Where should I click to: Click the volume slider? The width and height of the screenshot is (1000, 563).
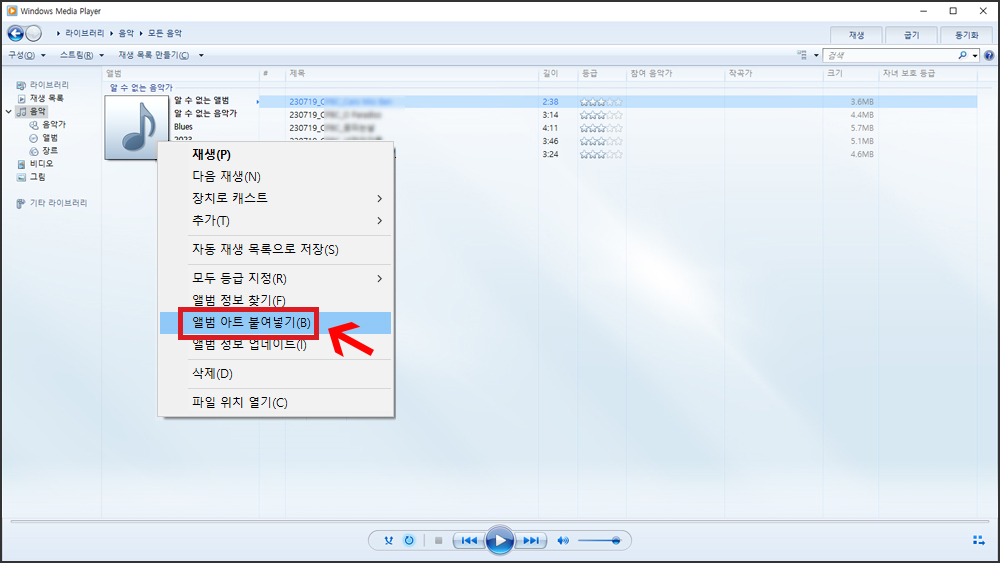[x=599, y=541]
